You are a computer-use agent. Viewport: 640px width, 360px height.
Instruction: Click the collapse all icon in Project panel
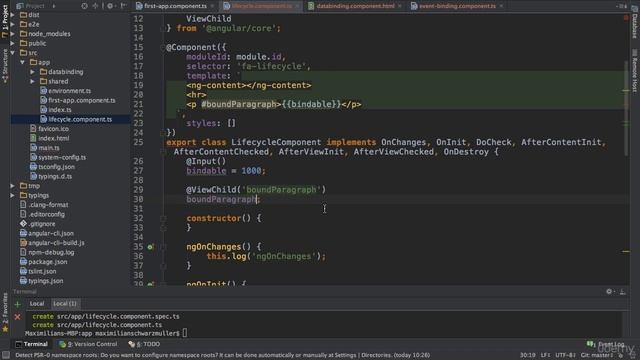(x=96, y=6)
